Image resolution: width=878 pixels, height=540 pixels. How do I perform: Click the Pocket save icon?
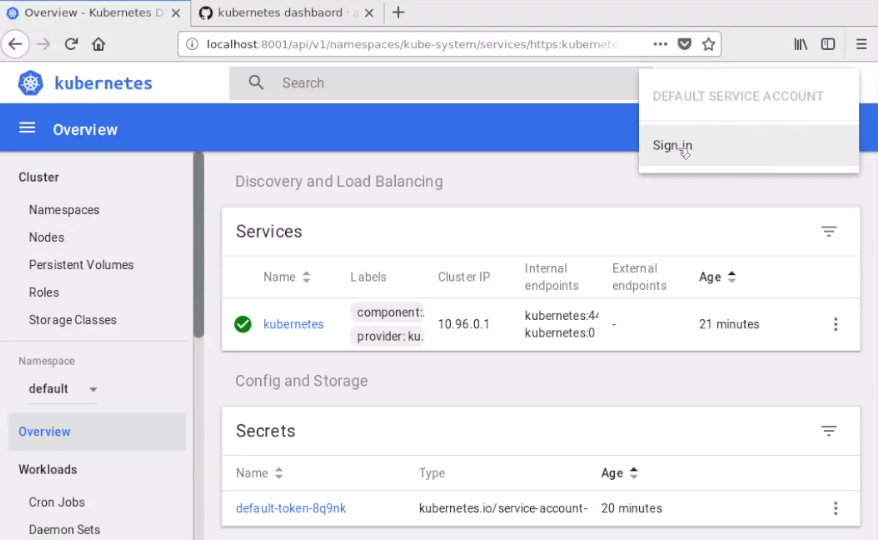click(684, 44)
